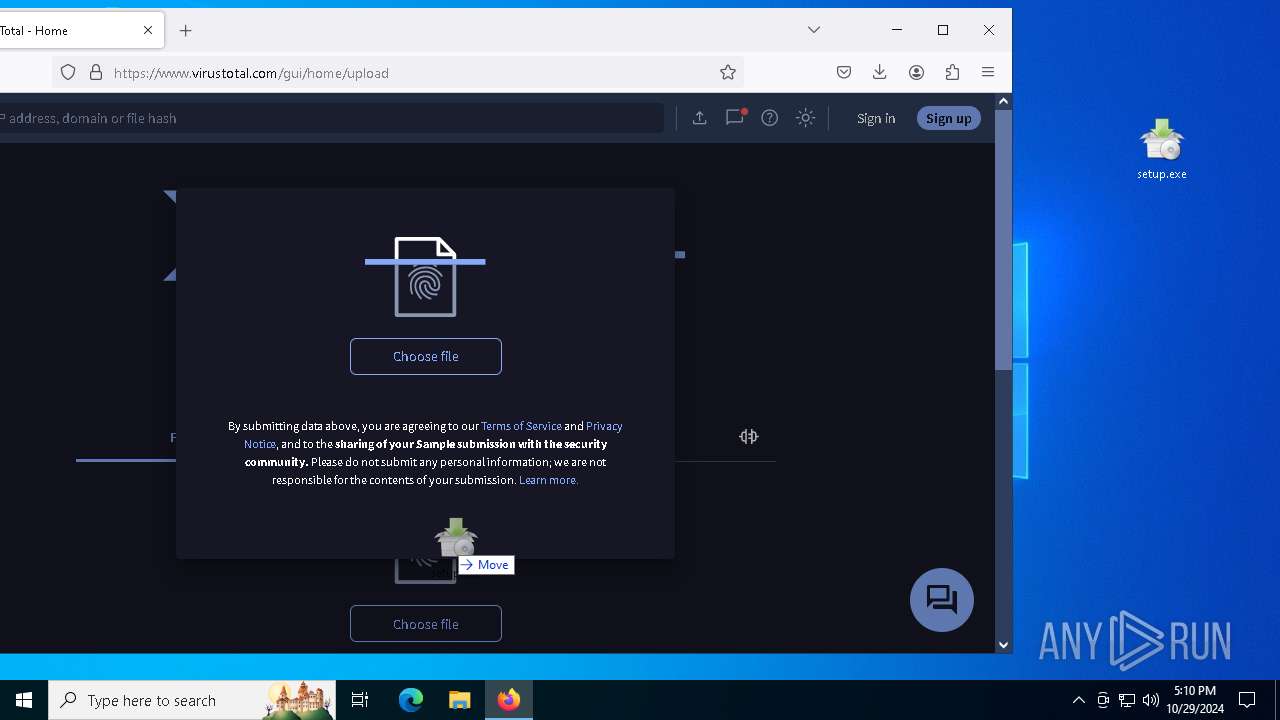Open the Learn more link
The width and height of the screenshot is (1280, 720).
pyautogui.click(x=548, y=480)
